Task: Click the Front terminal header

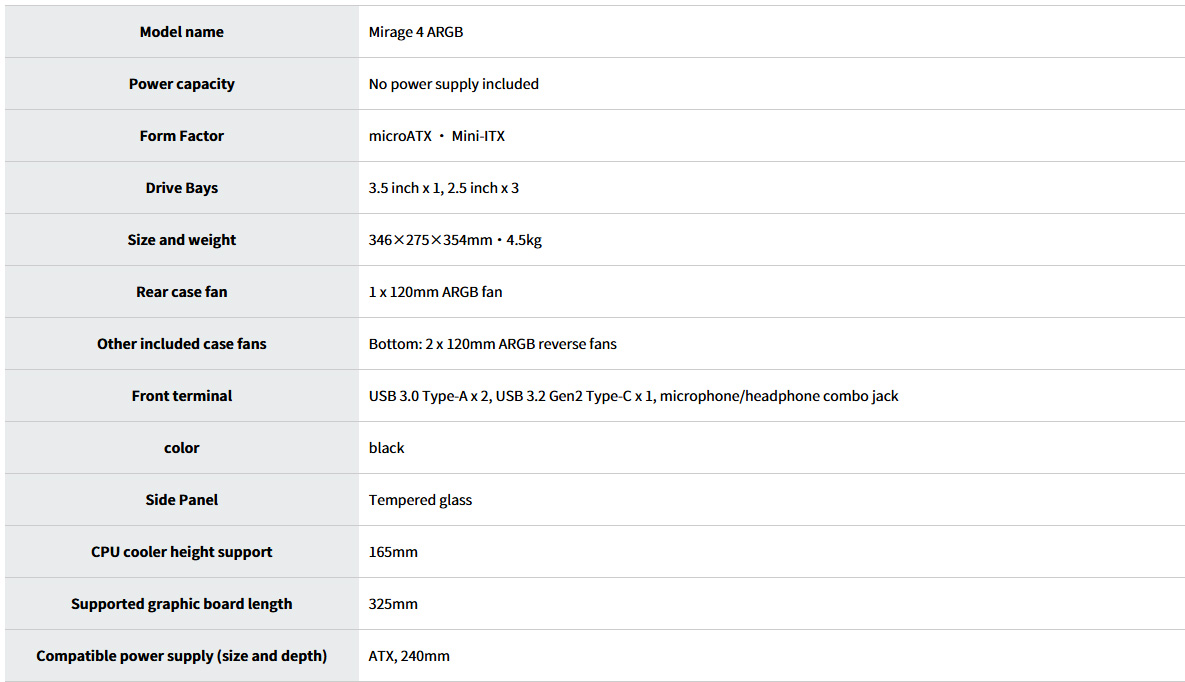Action: click(181, 395)
